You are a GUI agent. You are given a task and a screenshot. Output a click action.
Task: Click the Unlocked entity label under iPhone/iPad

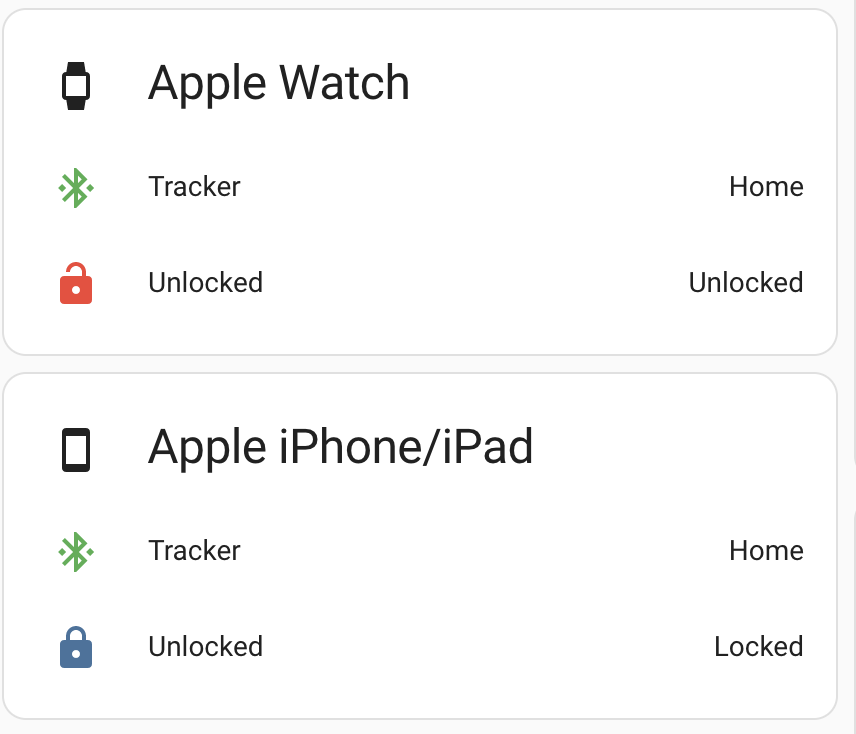[205, 647]
